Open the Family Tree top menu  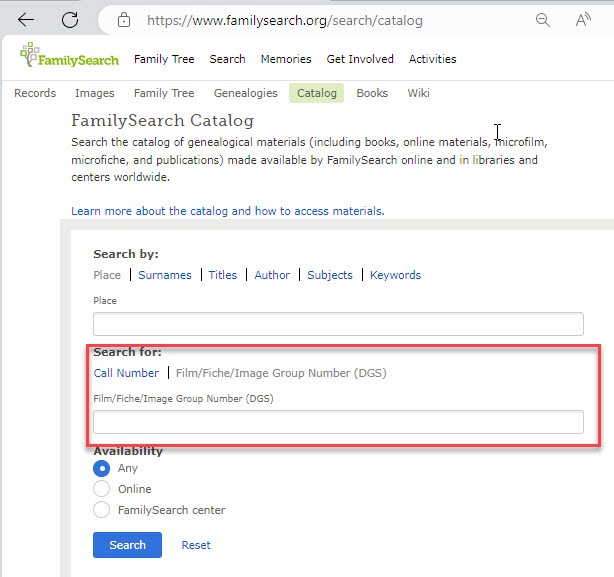pyautogui.click(x=164, y=59)
